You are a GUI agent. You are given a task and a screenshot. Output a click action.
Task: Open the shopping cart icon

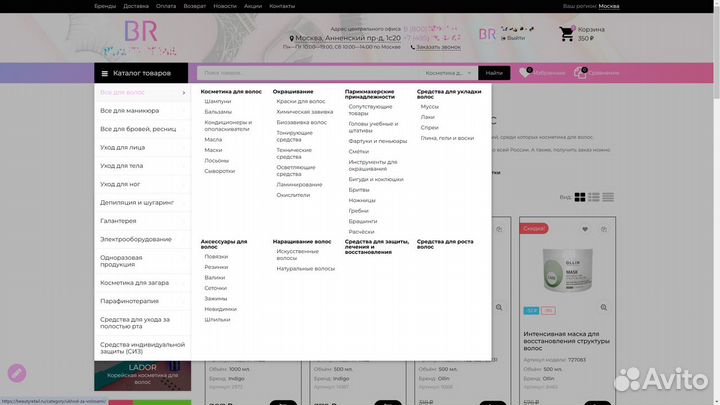tap(567, 34)
